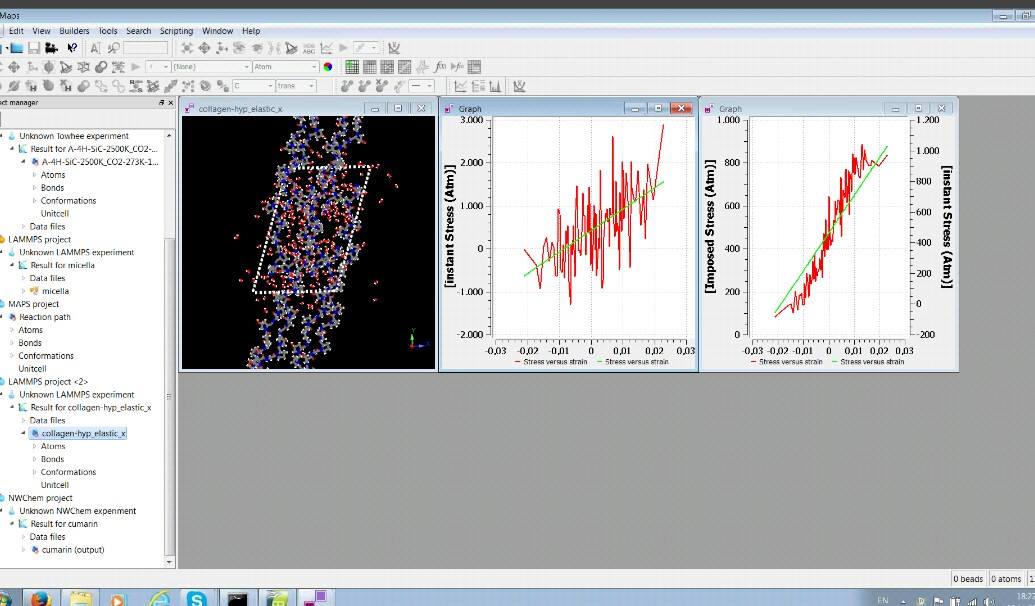
Task: Select cumarin (output) tree item
Action: (x=72, y=550)
